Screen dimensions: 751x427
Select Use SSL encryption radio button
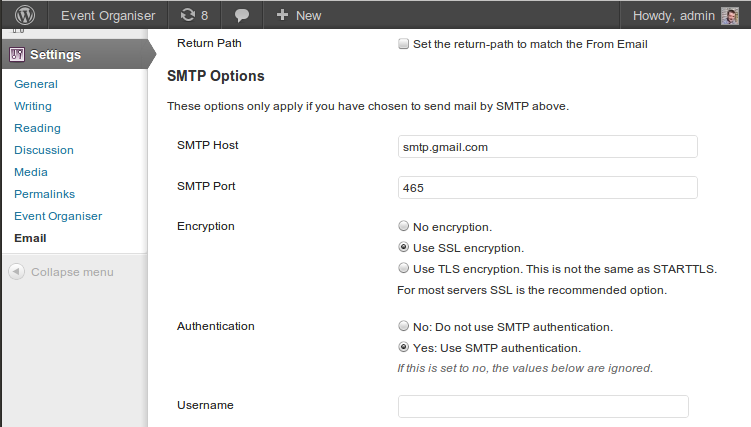(403, 247)
